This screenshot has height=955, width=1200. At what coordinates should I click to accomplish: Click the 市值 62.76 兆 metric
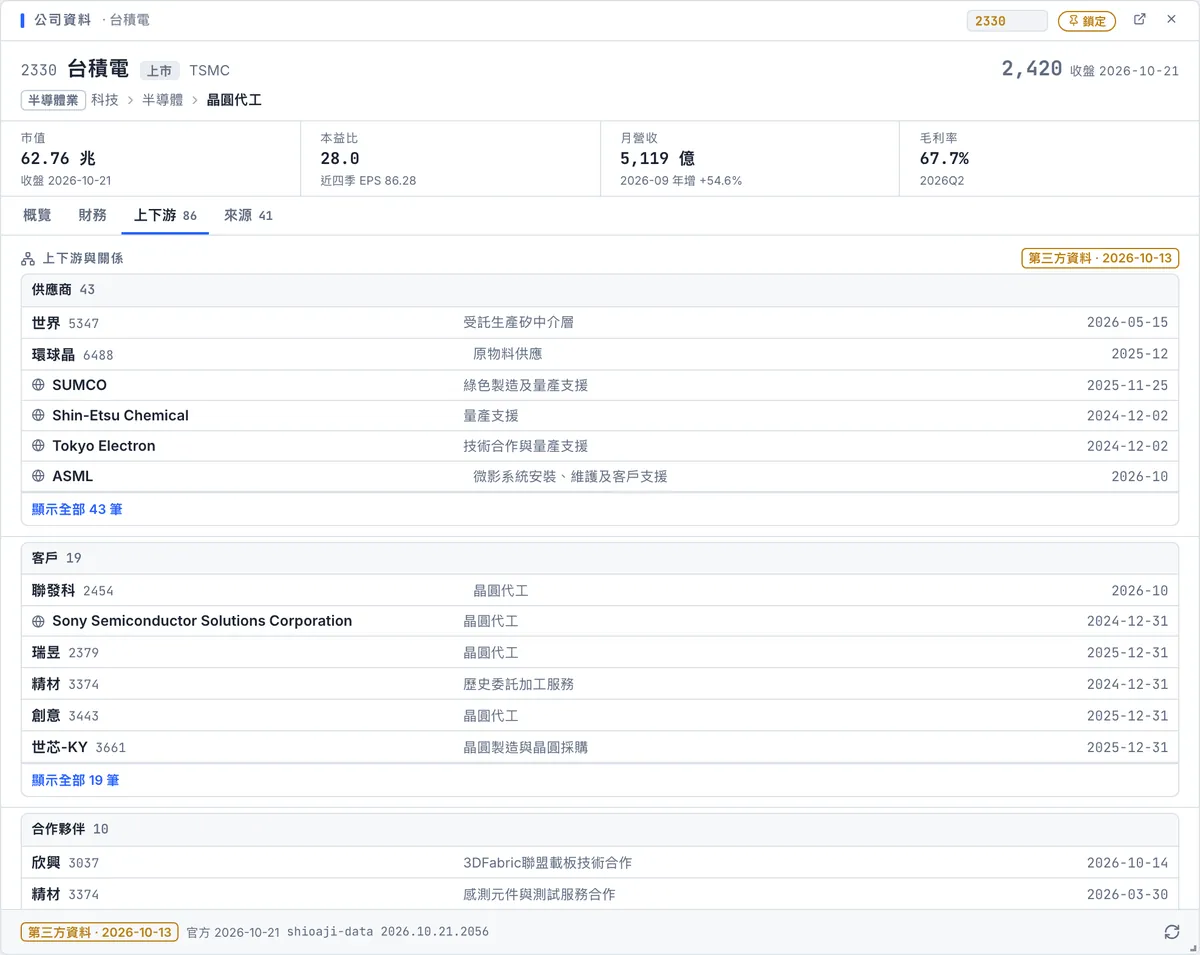coord(150,159)
